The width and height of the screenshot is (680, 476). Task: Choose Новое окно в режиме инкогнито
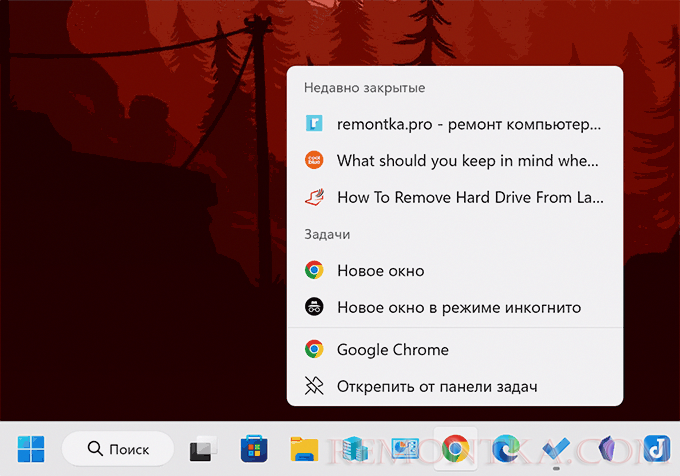pos(455,307)
